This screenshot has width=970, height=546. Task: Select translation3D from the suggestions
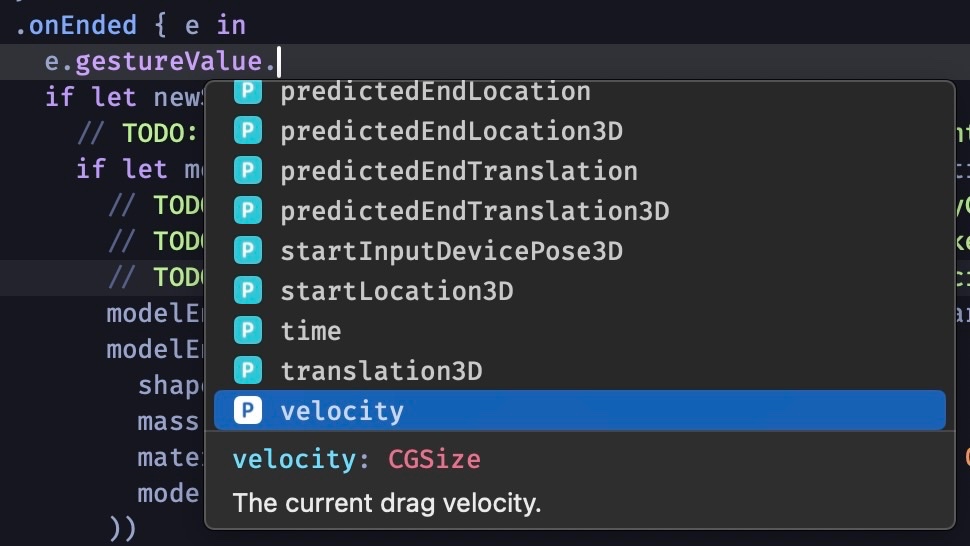[580, 371]
